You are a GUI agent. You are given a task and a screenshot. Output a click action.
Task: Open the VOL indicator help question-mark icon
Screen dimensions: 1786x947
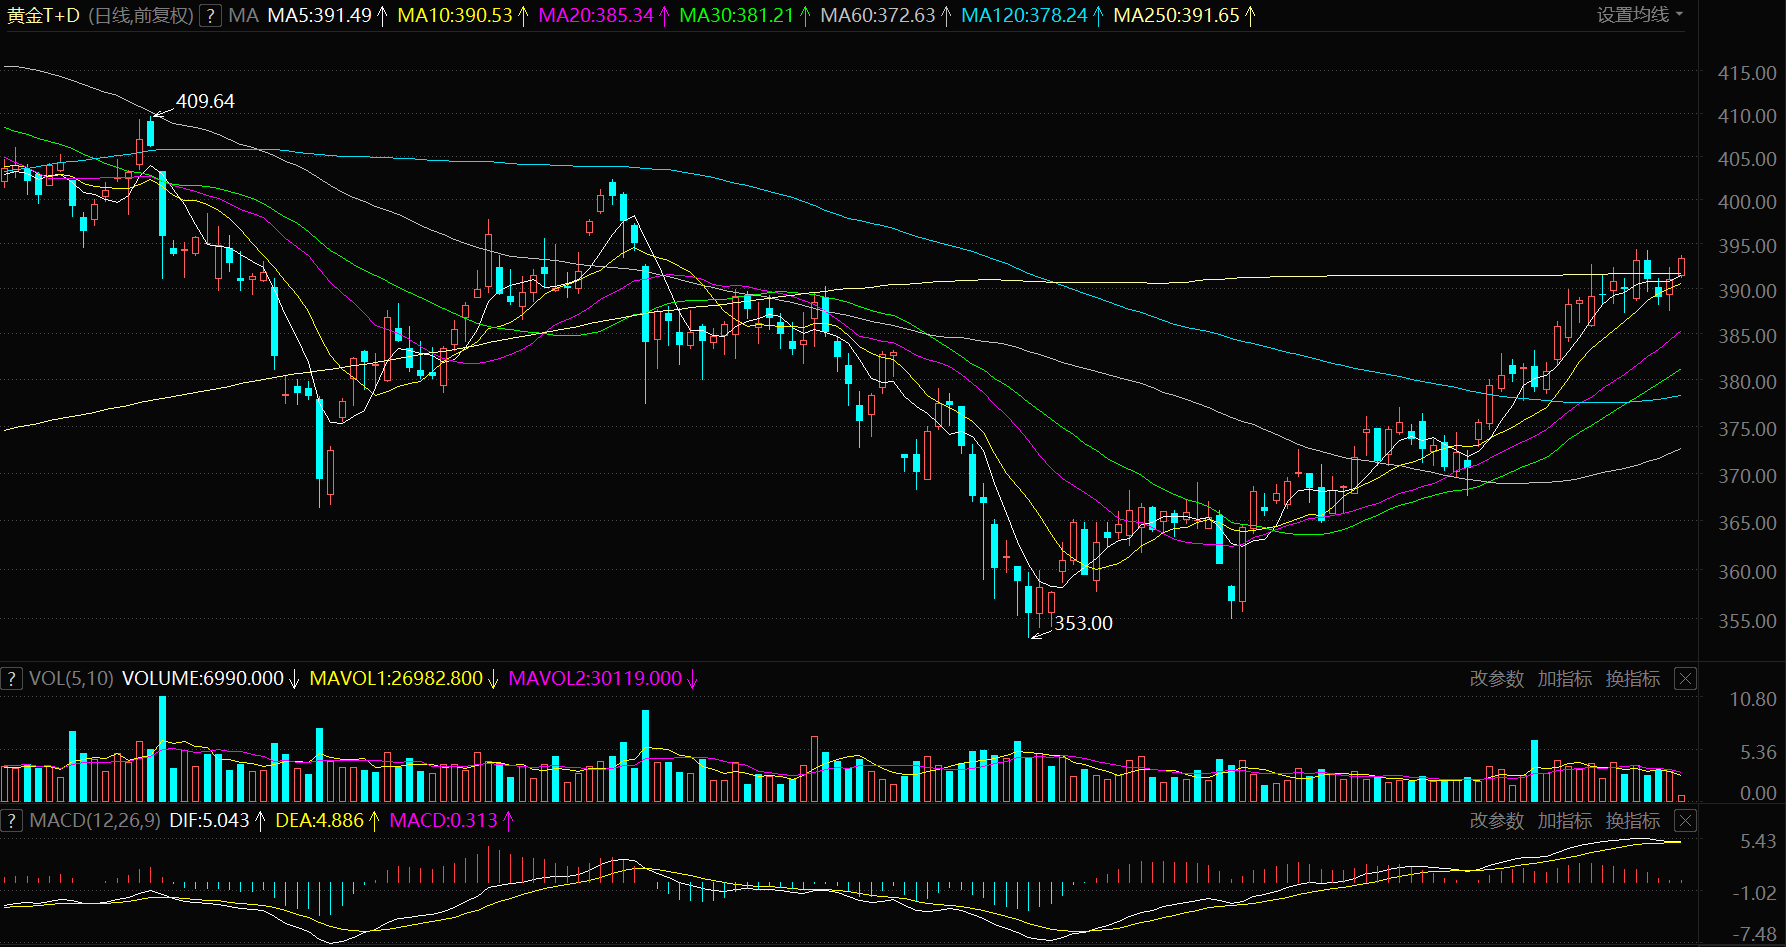coord(11,679)
